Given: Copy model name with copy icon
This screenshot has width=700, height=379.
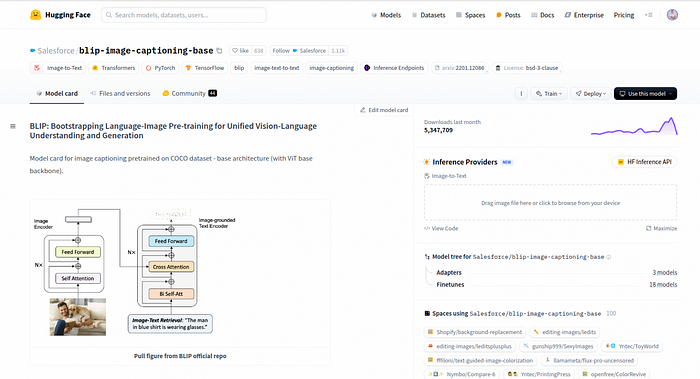Looking at the screenshot, I should tap(219, 51).
